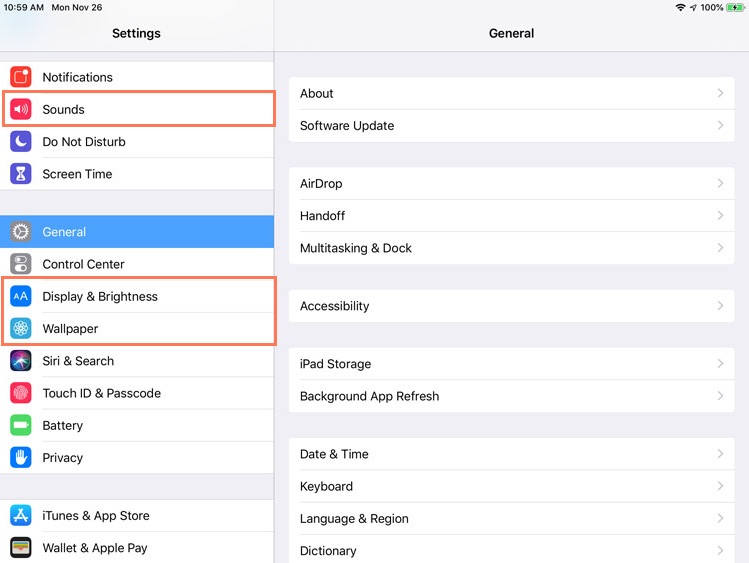
Task: Open the AirDrop settings row
Action: tap(510, 184)
